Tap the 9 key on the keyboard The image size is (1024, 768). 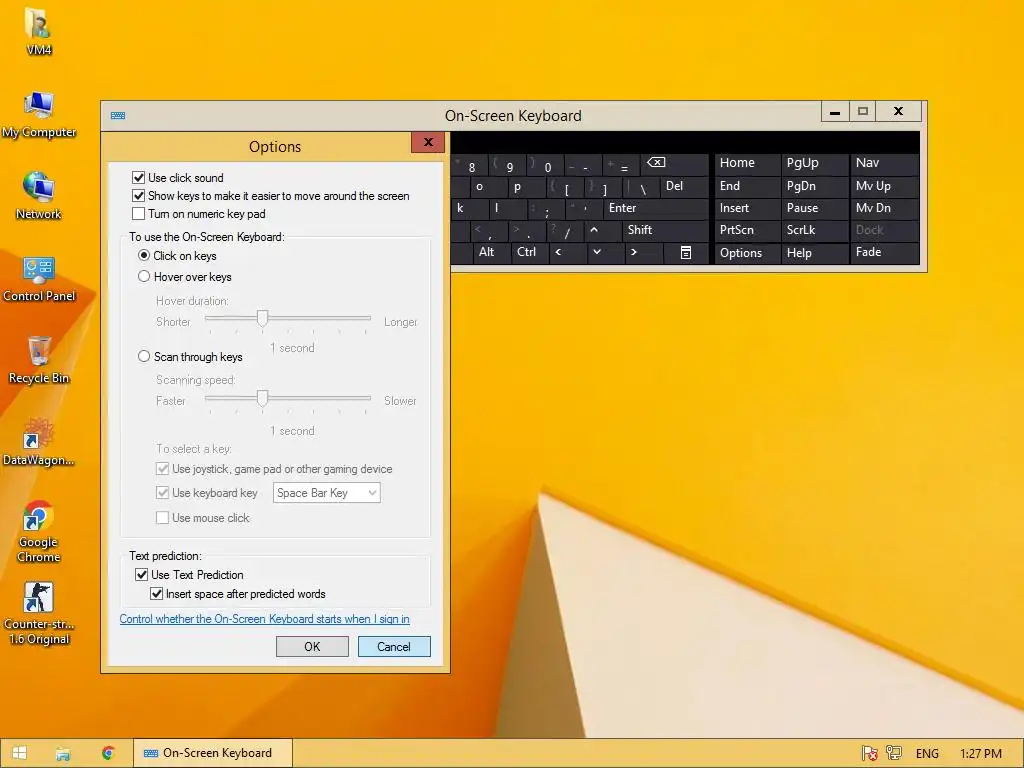(507, 166)
